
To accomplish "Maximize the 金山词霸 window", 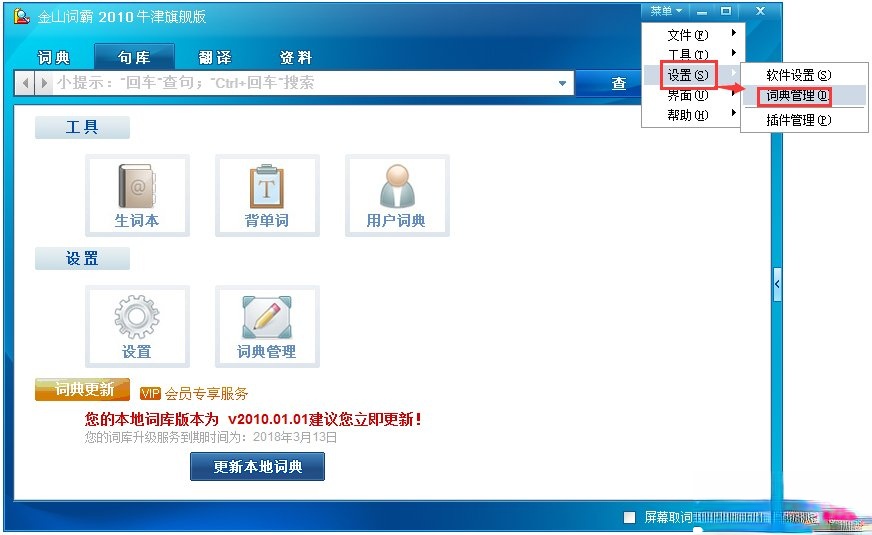I will pos(726,11).
